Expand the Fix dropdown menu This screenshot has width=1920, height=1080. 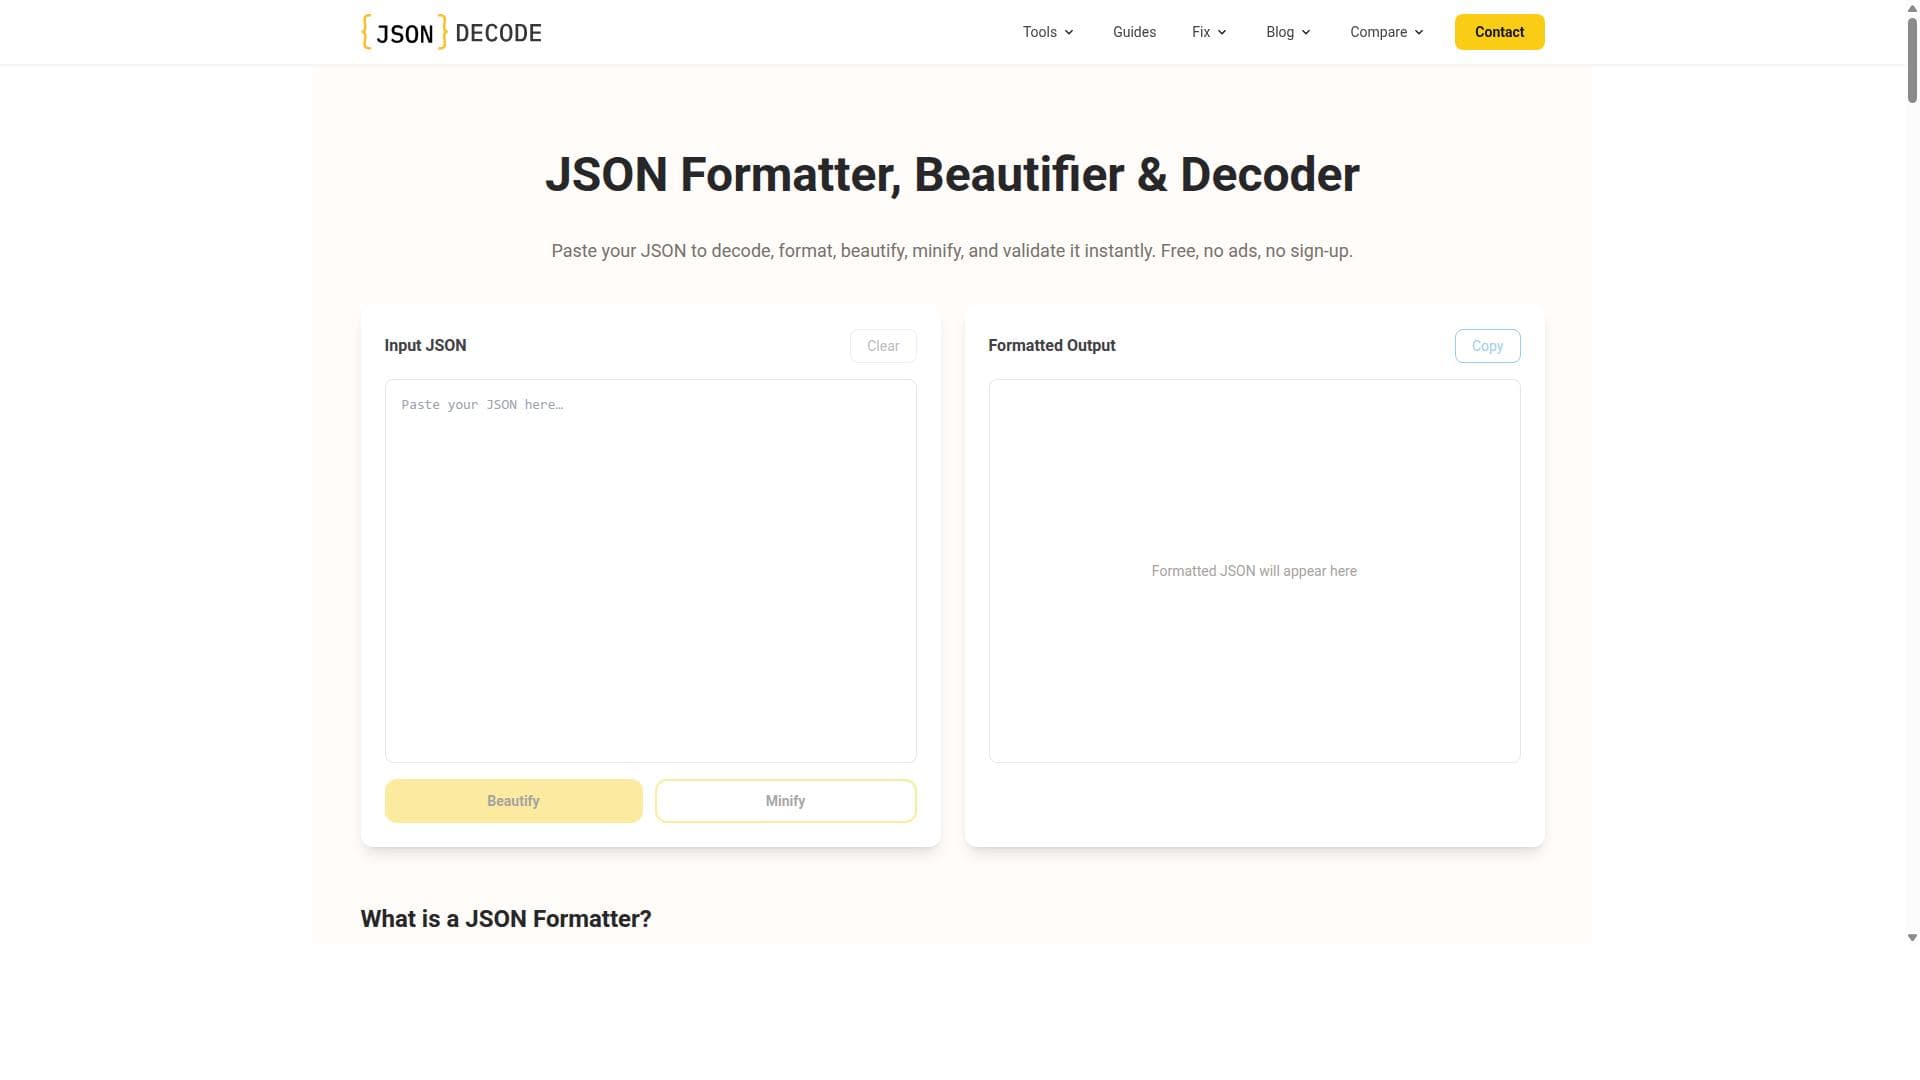(x=1209, y=32)
